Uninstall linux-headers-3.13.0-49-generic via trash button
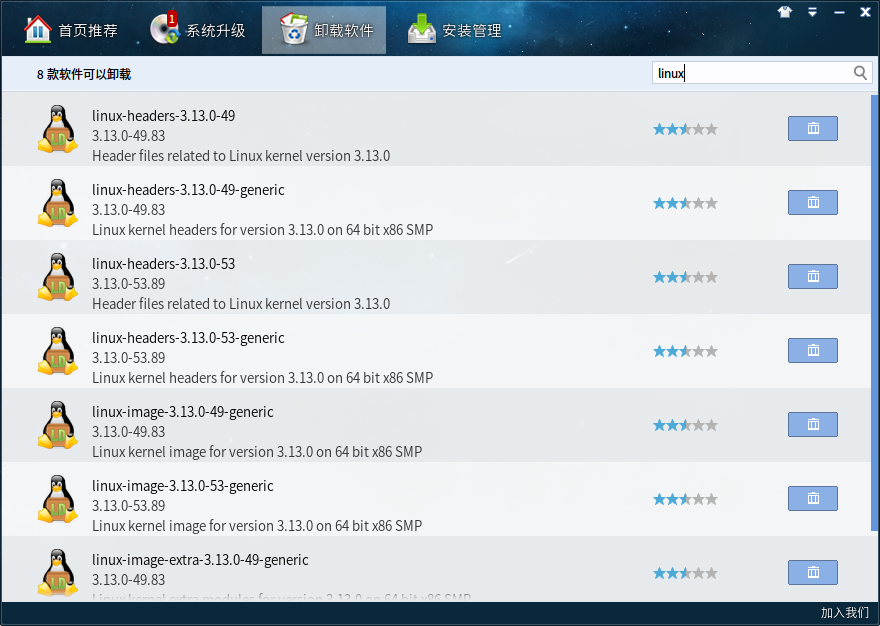 (x=813, y=203)
